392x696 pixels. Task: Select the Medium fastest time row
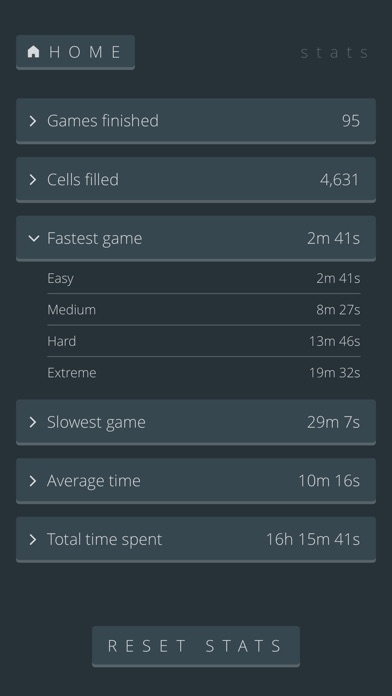coord(204,309)
